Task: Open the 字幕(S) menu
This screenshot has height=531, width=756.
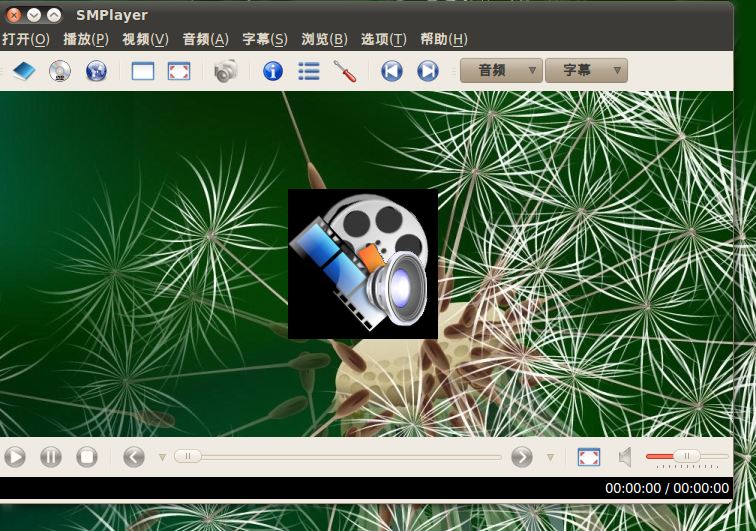Action: coord(265,39)
